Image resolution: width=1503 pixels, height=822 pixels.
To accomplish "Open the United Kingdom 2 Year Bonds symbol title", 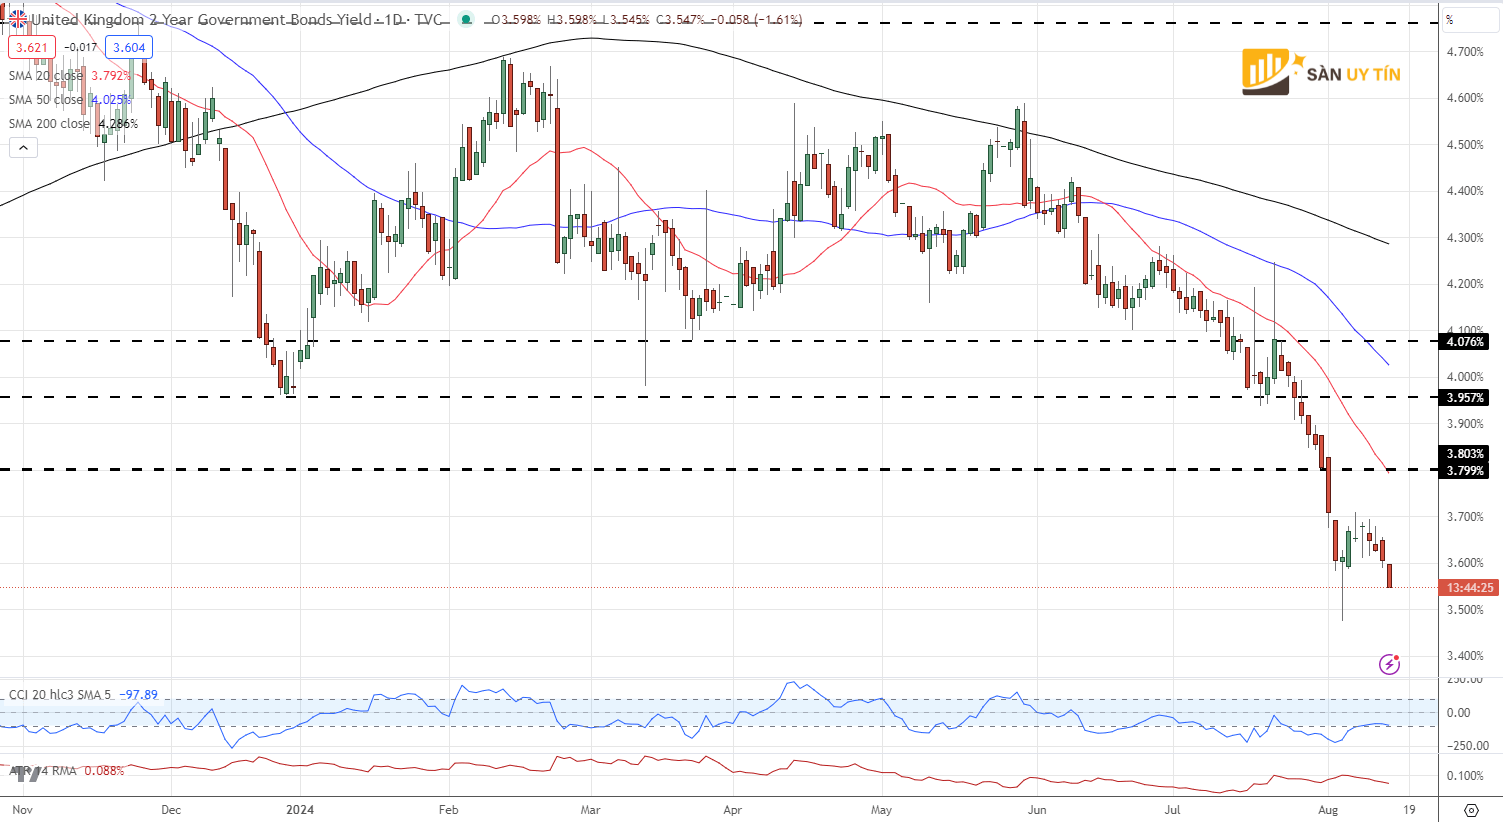I will click(236, 20).
